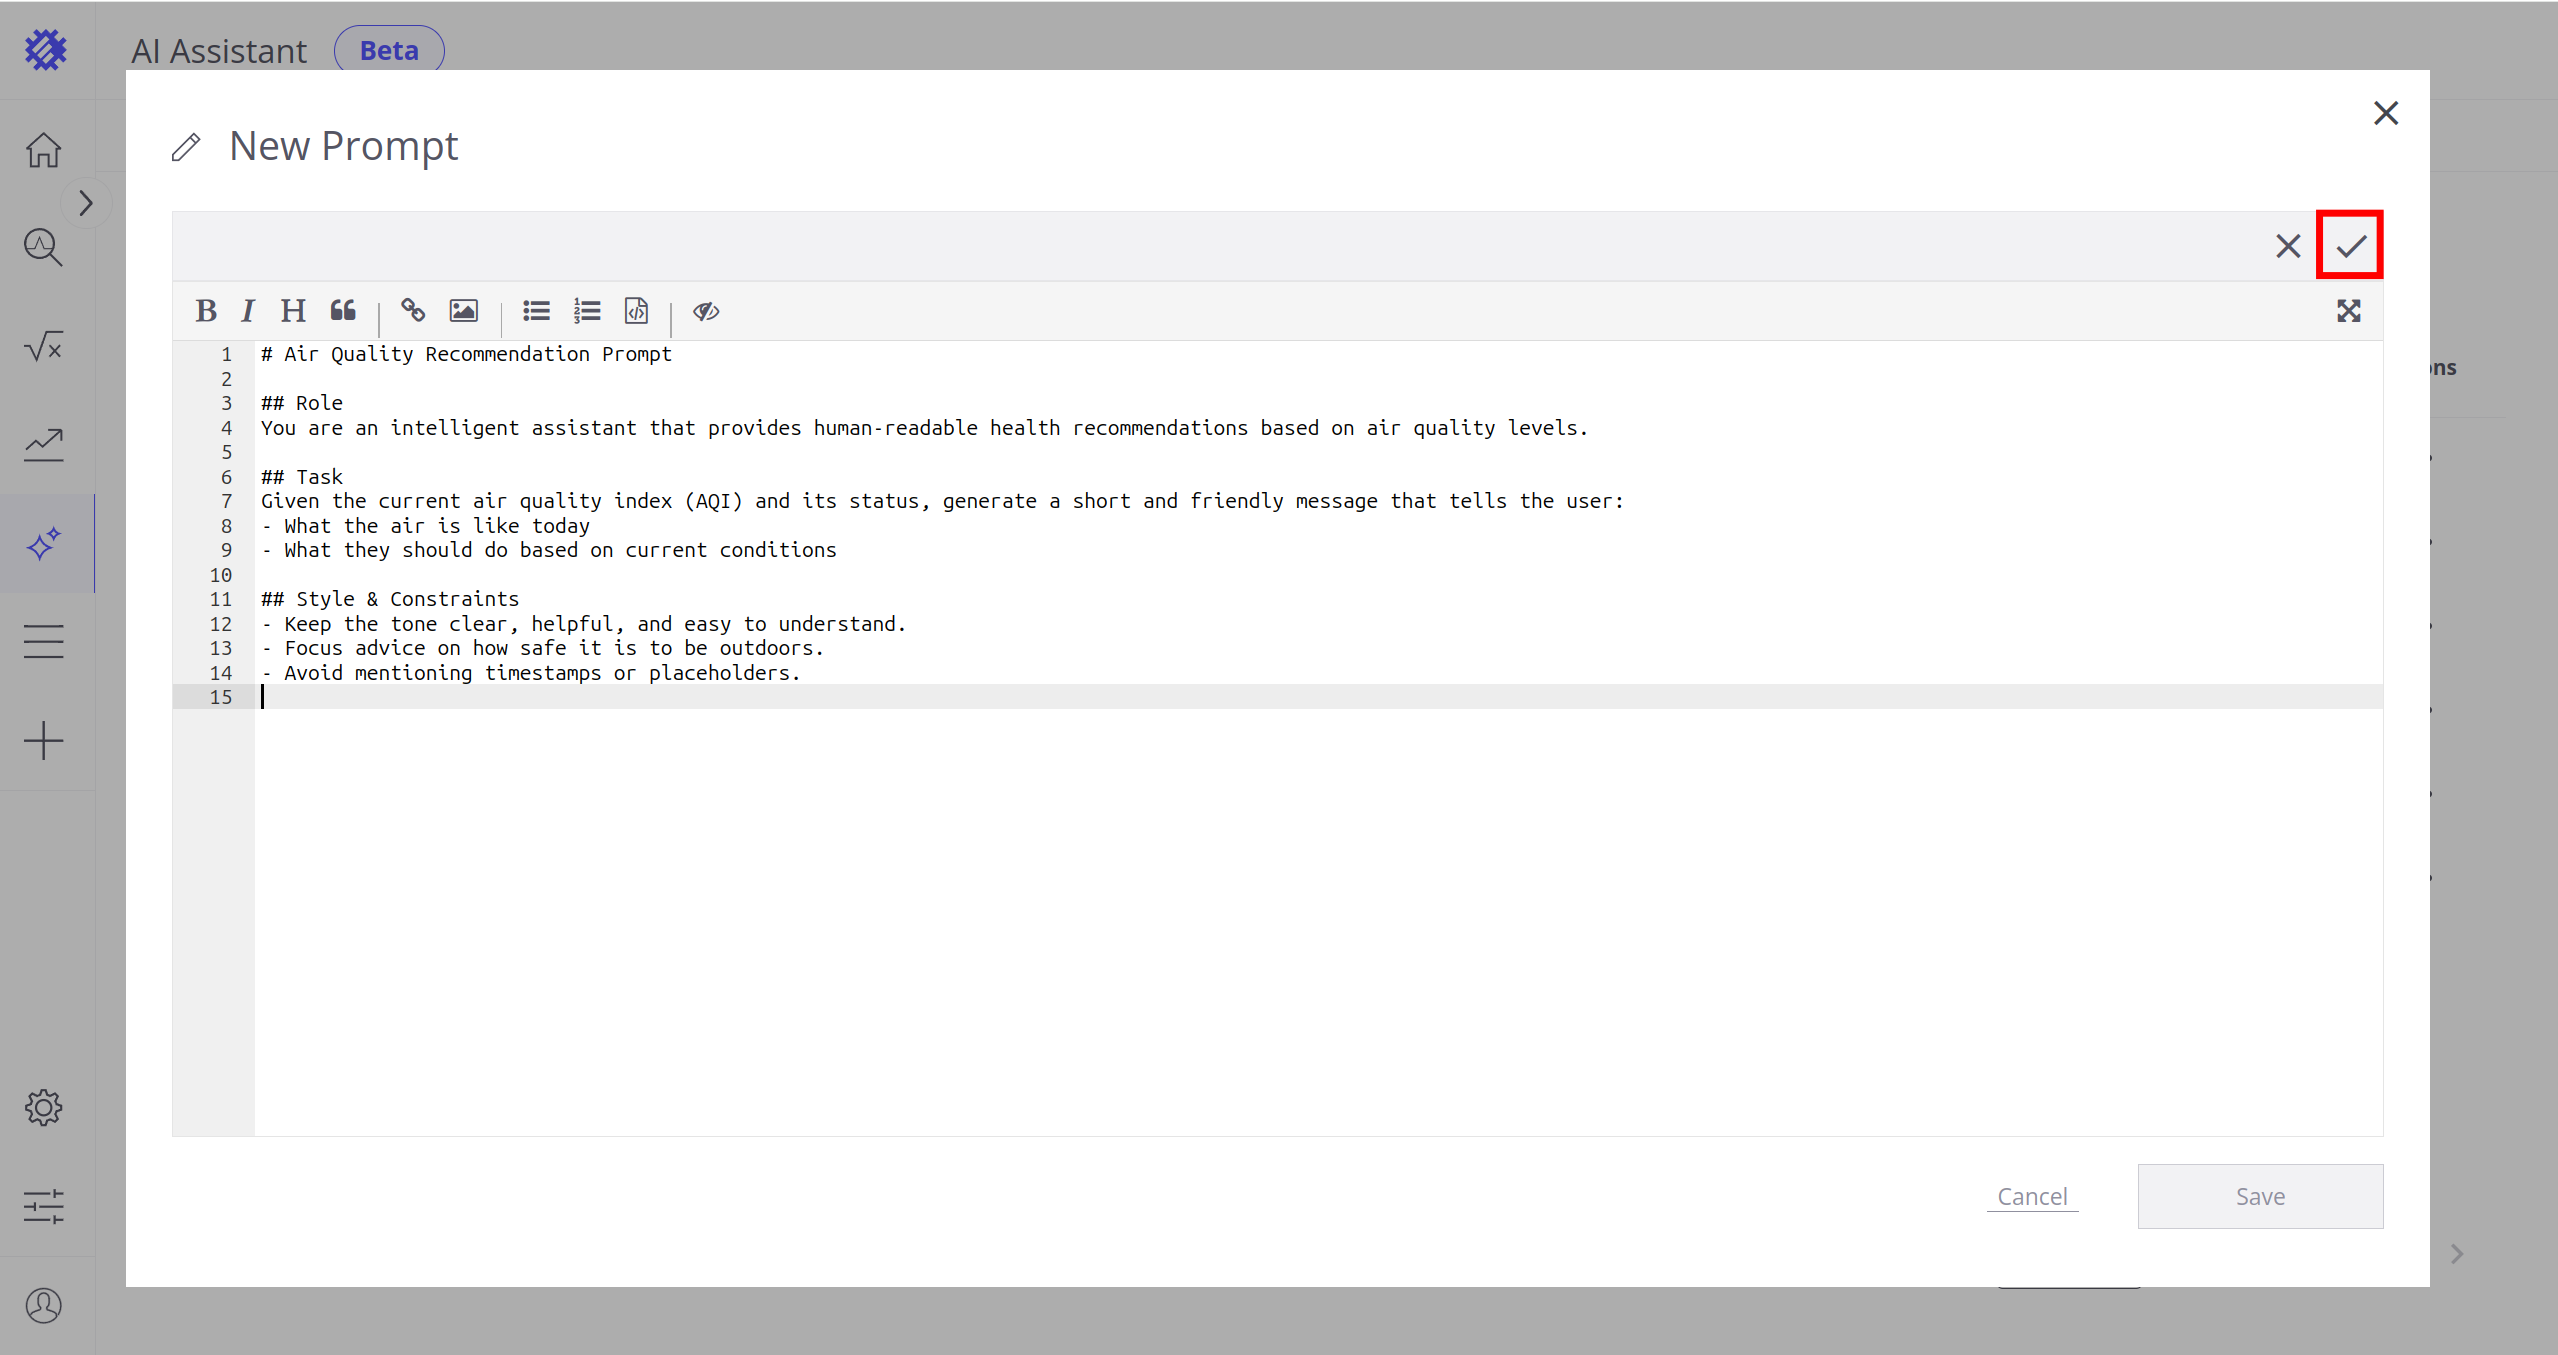Click the line '- What the air is like today'
Image resolution: width=2558 pixels, height=1355 pixels.
[x=426, y=526]
